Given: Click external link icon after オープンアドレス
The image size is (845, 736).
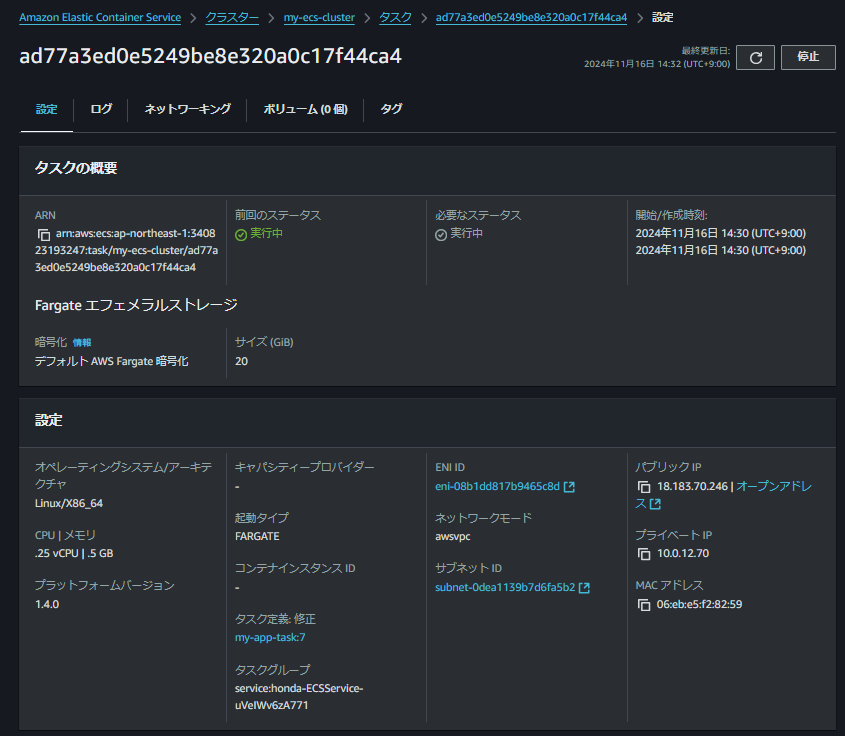Looking at the screenshot, I should coord(655,504).
